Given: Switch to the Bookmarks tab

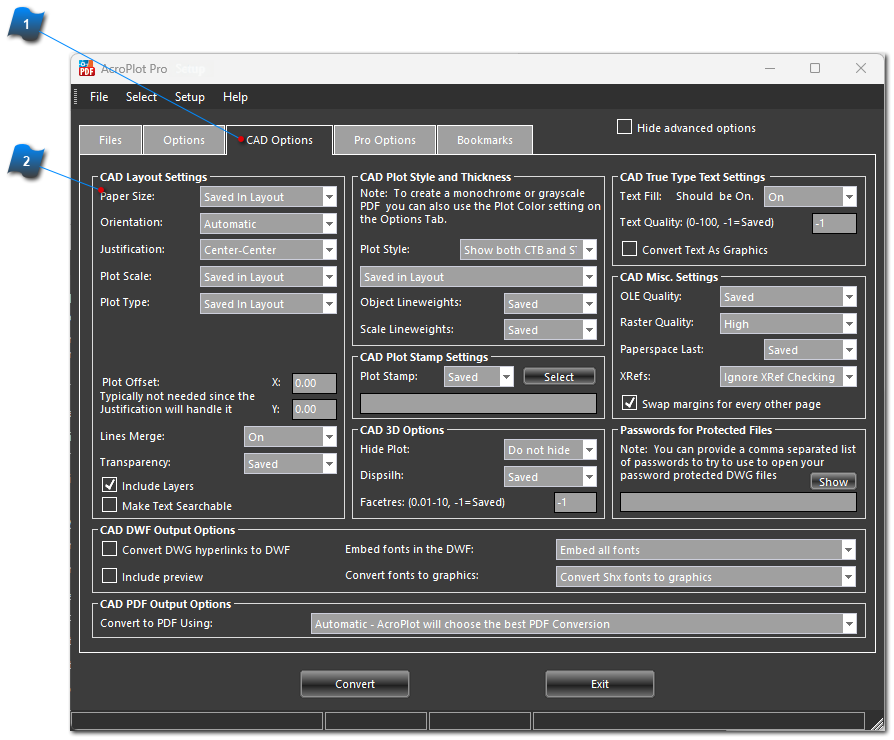Looking at the screenshot, I should click(485, 140).
